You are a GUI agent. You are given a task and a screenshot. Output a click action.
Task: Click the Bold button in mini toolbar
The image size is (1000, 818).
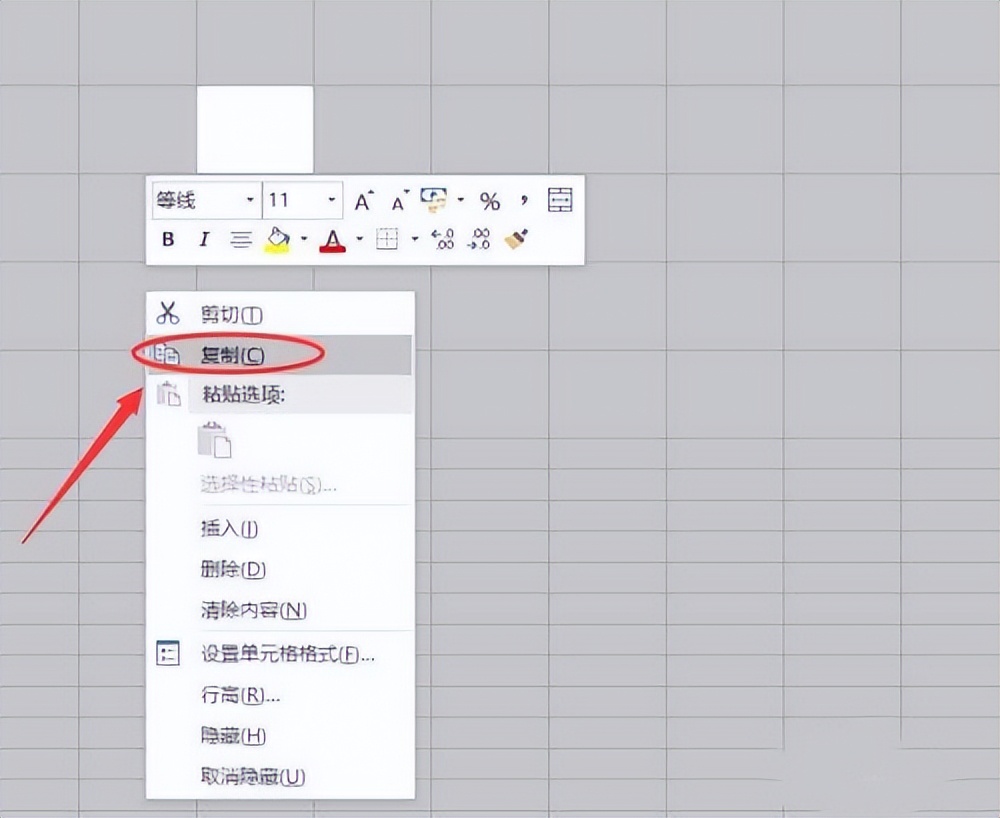(x=168, y=240)
